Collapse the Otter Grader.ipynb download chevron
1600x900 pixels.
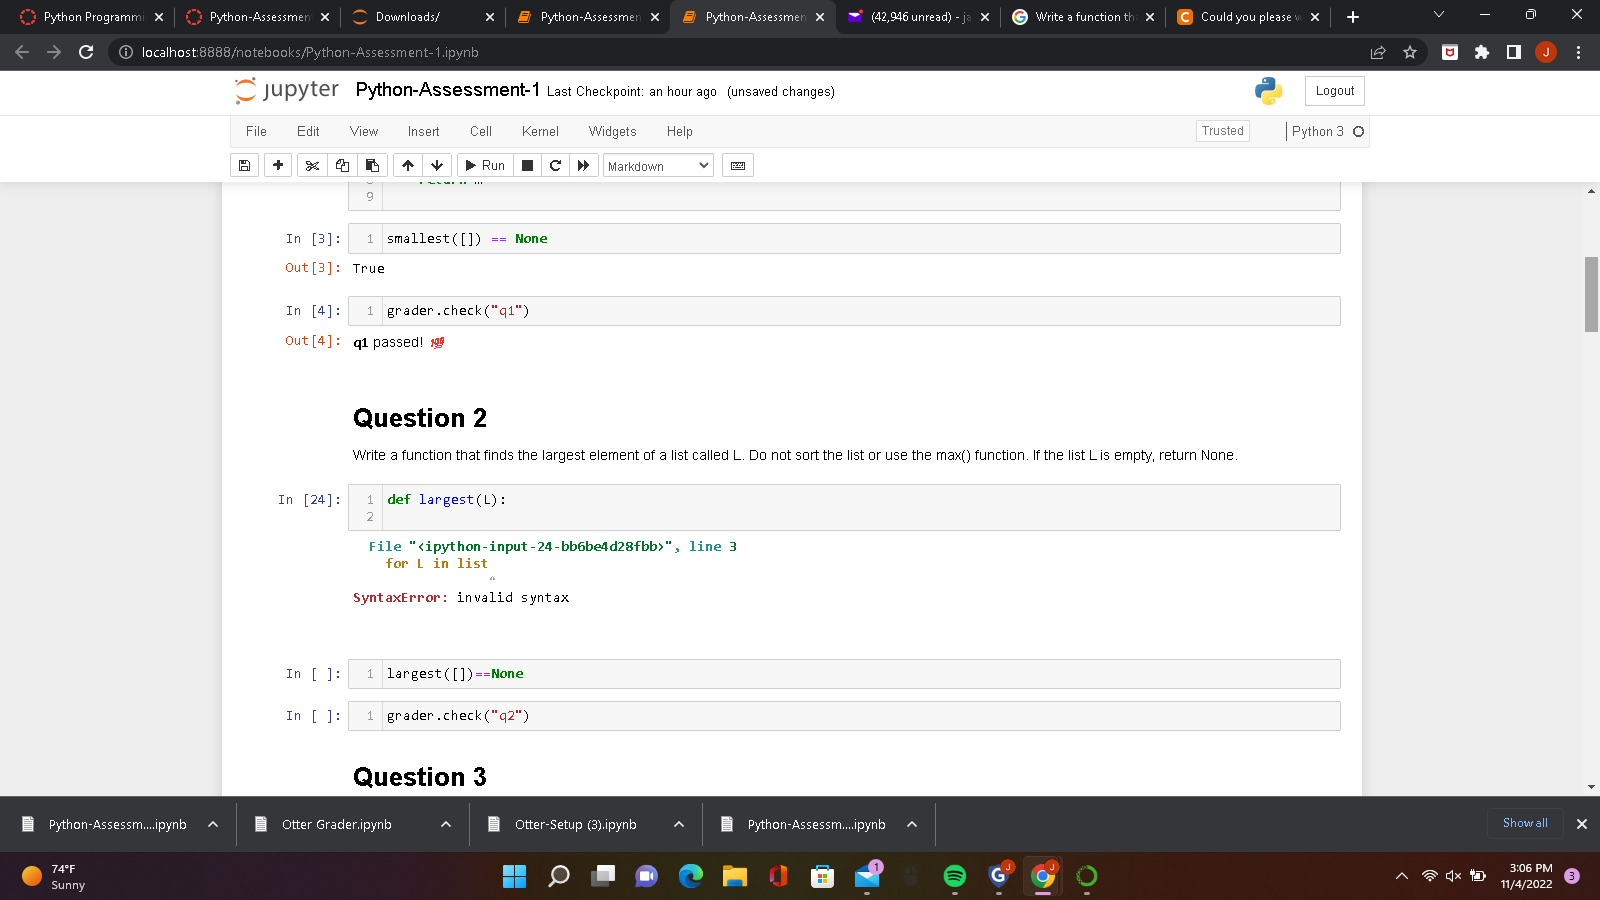point(445,824)
